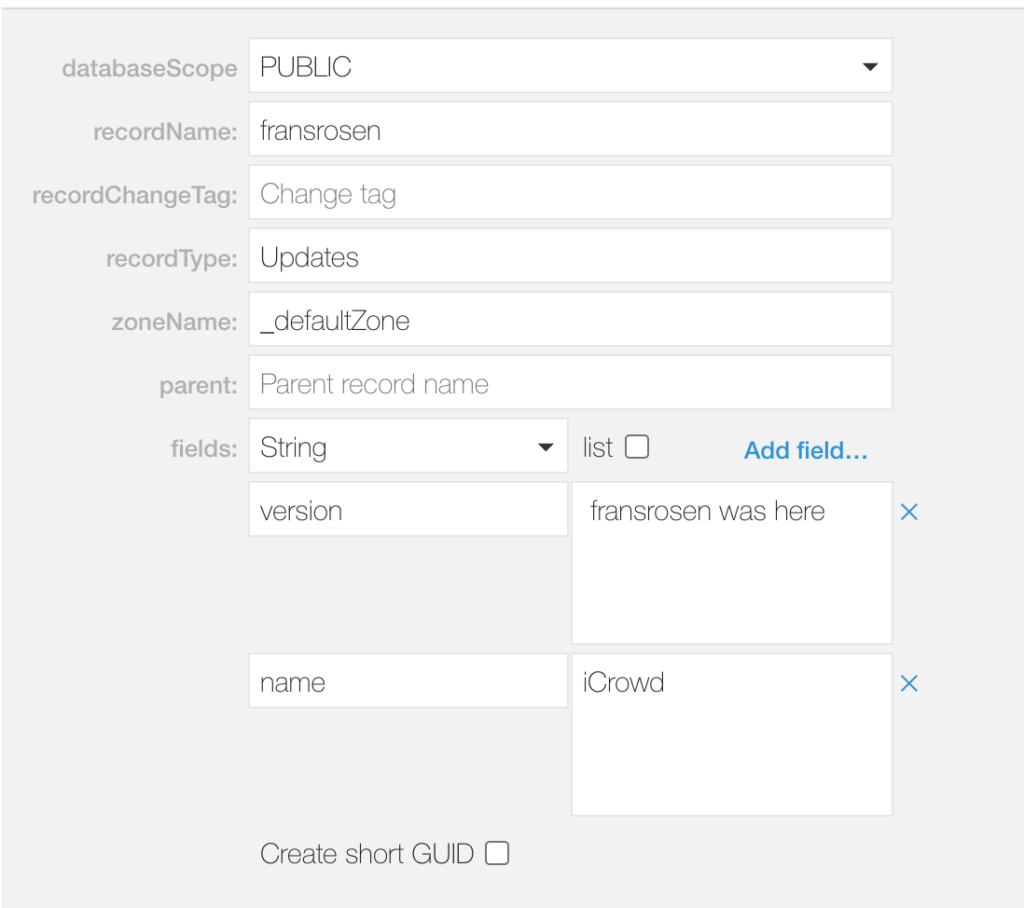Click the value box containing fransrosen was here
1024x908 pixels.
[731, 560]
